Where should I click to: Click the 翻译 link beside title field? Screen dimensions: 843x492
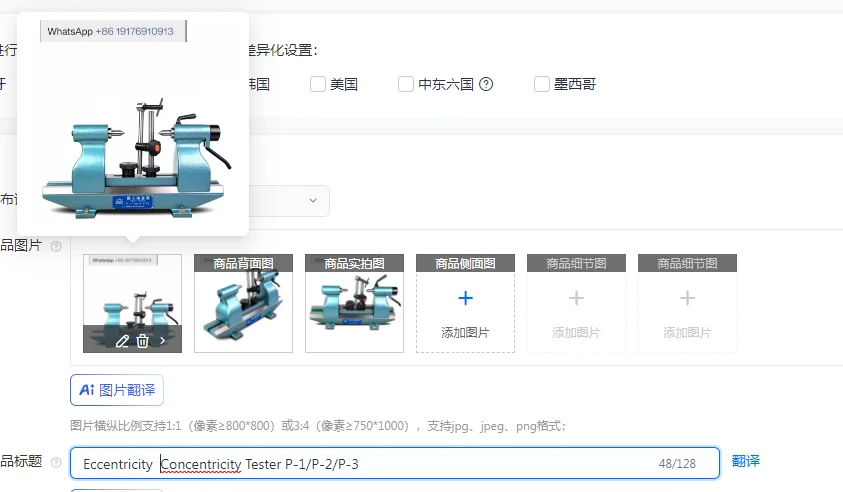click(x=746, y=461)
